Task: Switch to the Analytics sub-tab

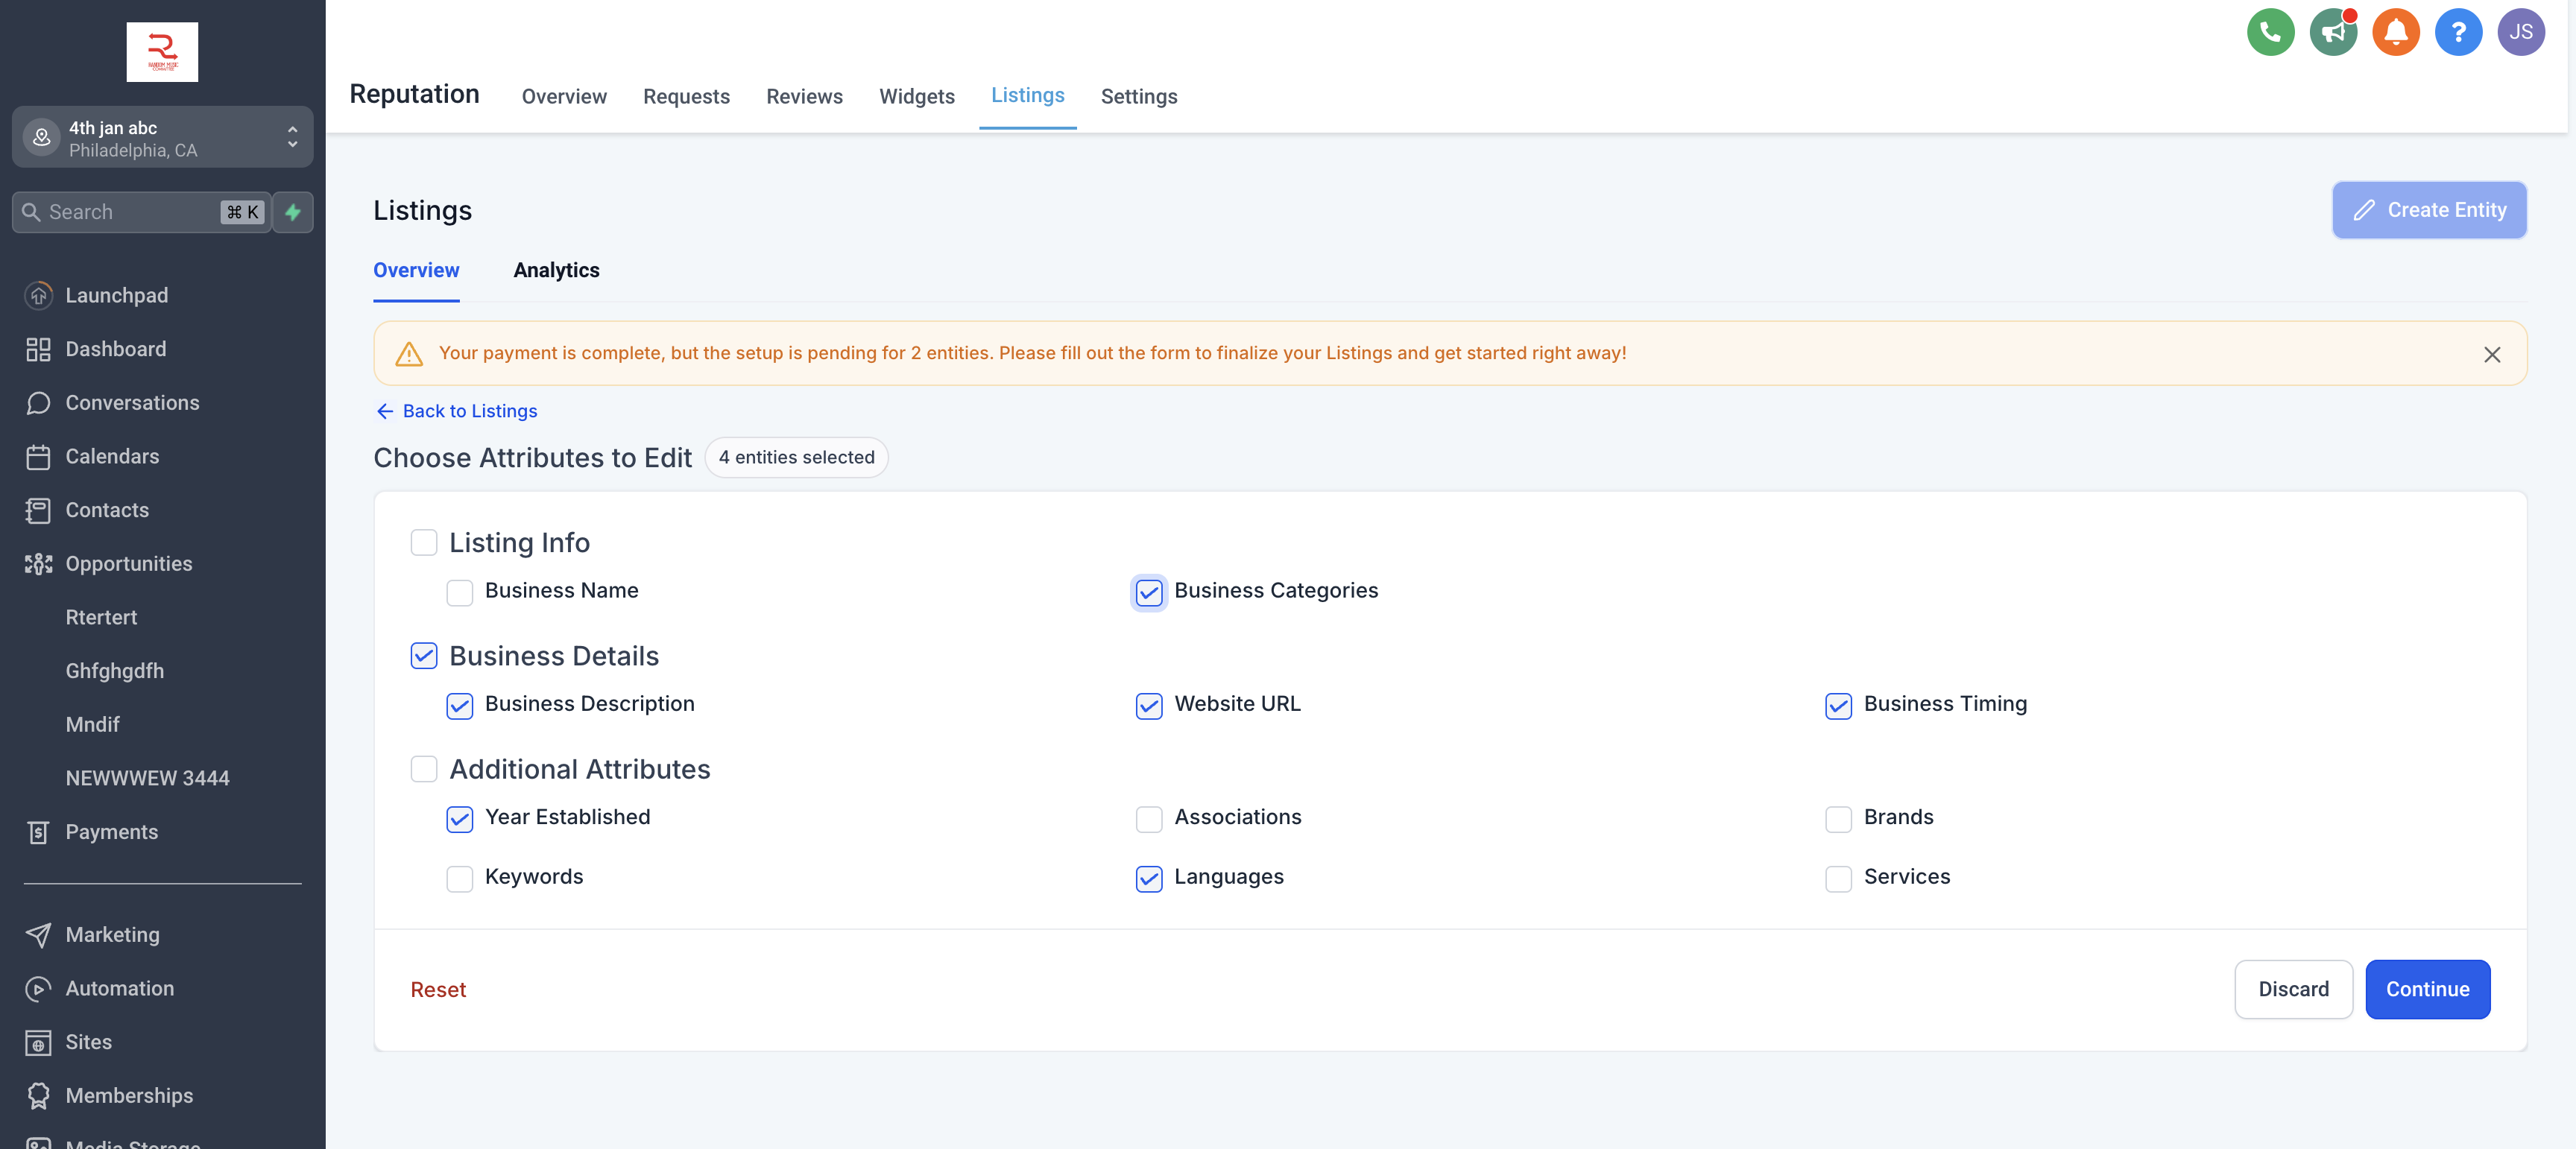Action: tap(556, 270)
